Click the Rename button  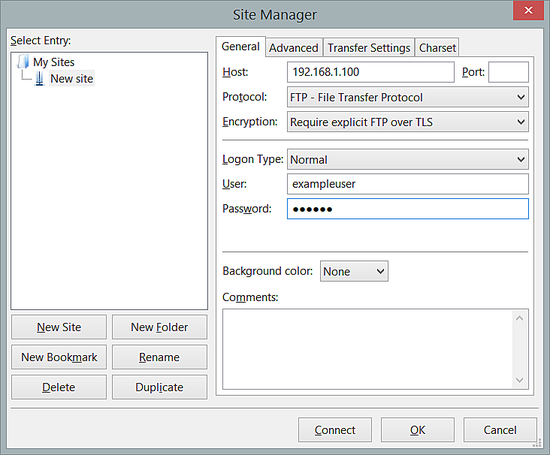pos(160,357)
